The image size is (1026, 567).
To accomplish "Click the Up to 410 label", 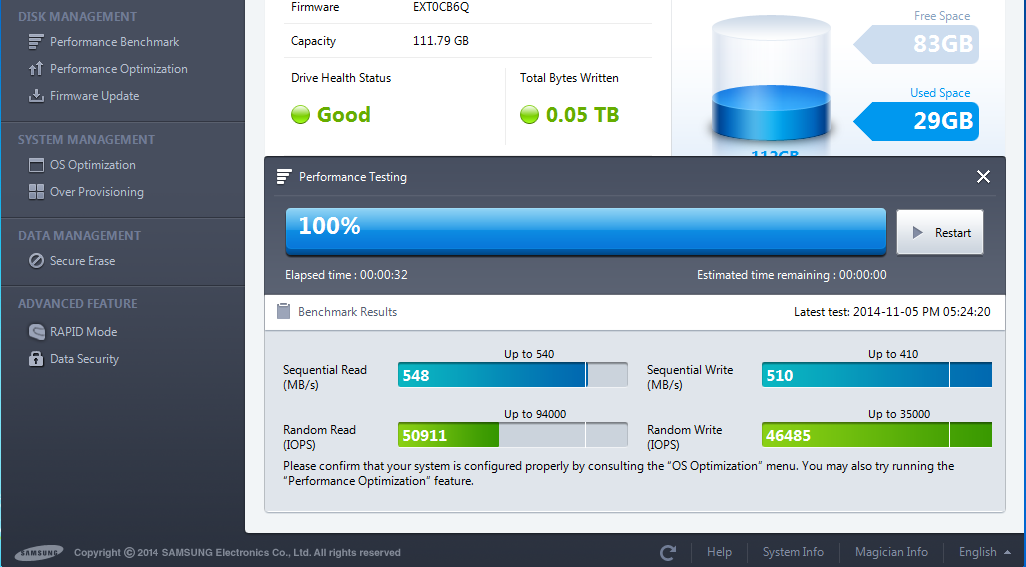I will [x=893, y=354].
